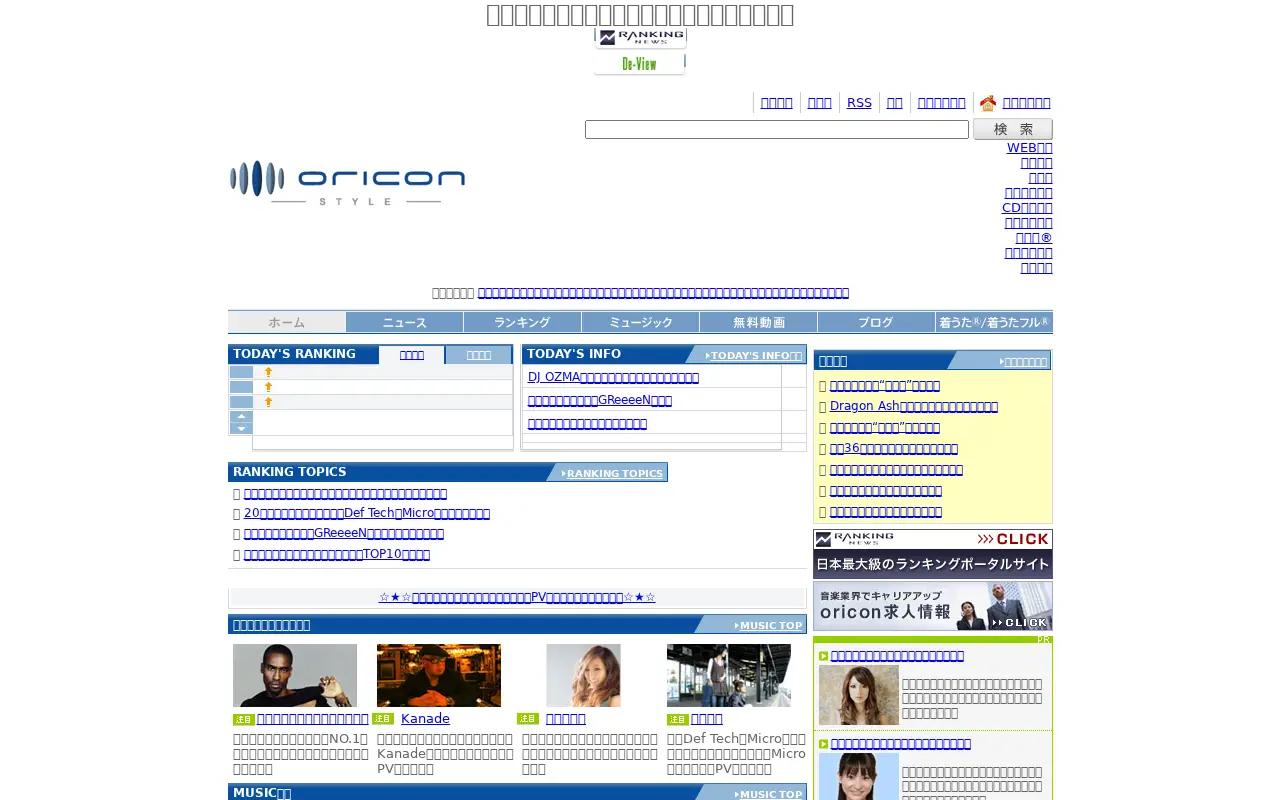Open the train station platform photo
This screenshot has width=1280, height=800.
(729, 675)
